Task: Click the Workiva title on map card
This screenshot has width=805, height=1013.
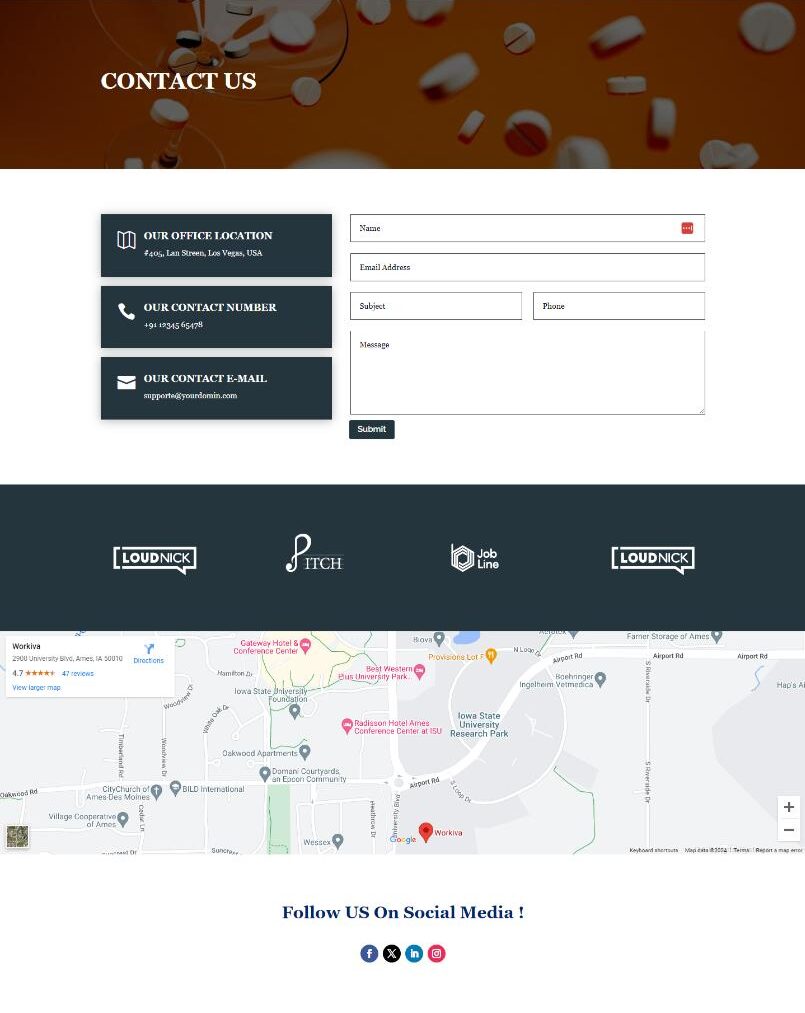Action: click(26, 646)
